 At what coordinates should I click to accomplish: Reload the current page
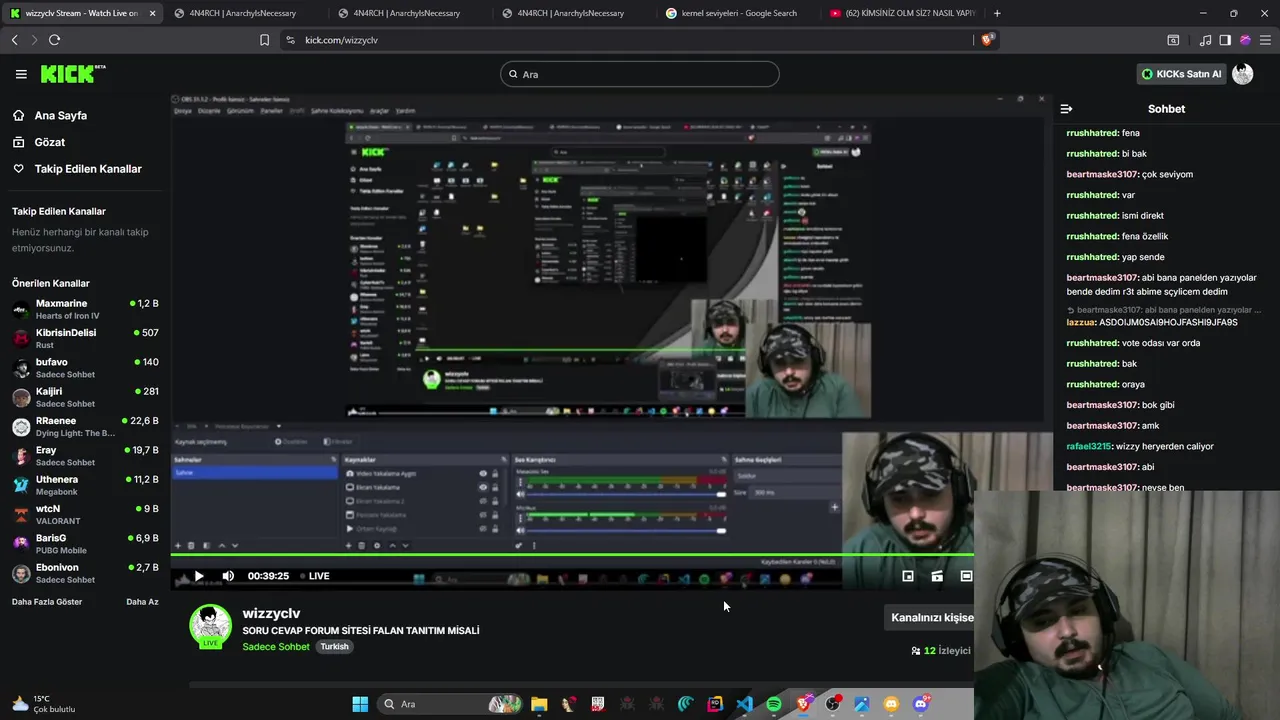(x=54, y=40)
